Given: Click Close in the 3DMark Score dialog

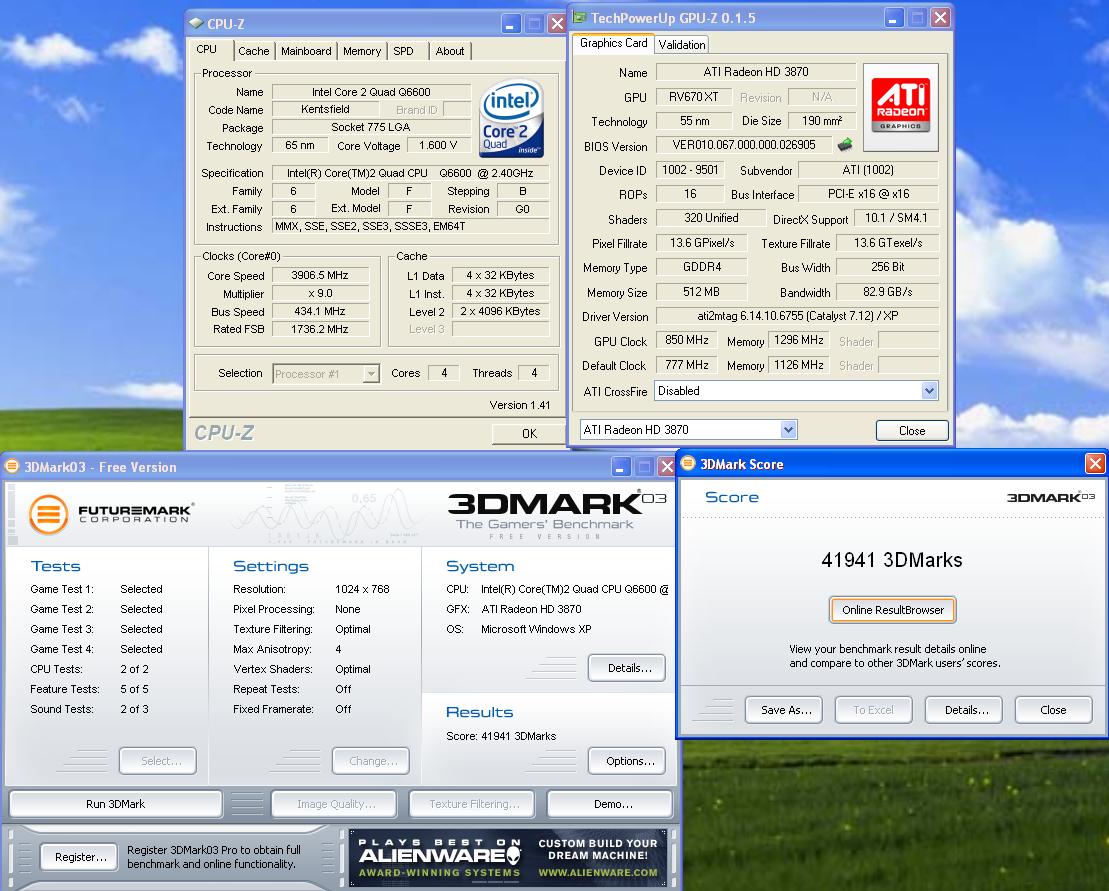Looking at the screenshot, I should point(1053,710).
